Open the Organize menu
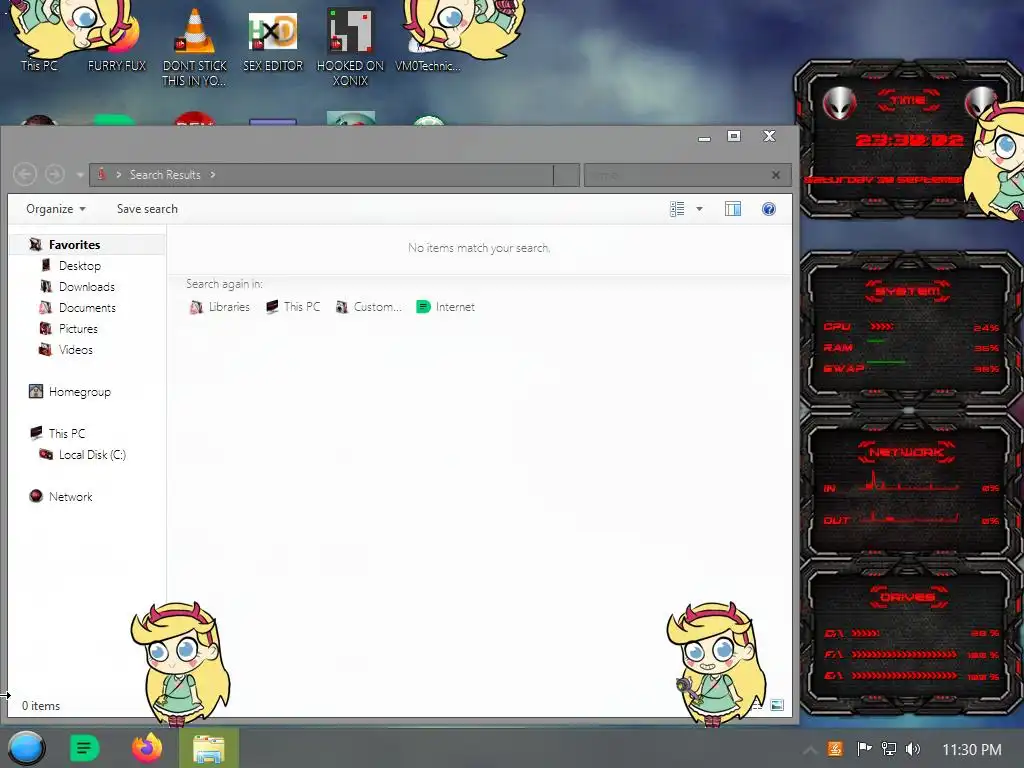 click(56, 209)
